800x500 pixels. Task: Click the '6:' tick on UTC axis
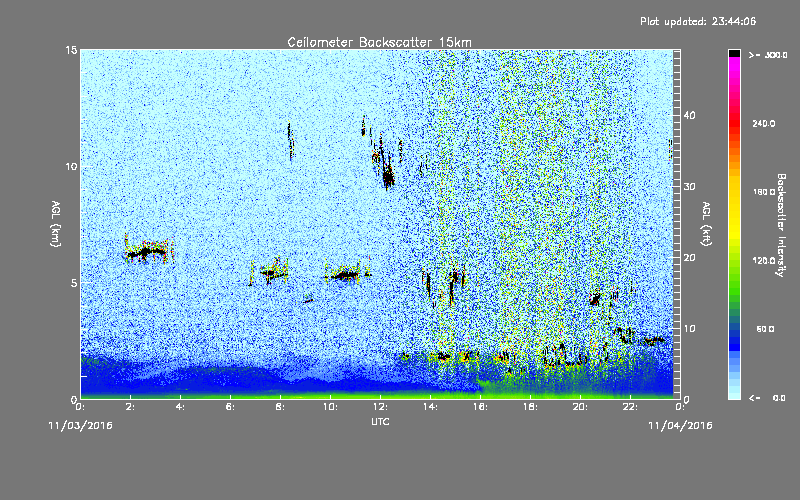click(x=231, y=407)
